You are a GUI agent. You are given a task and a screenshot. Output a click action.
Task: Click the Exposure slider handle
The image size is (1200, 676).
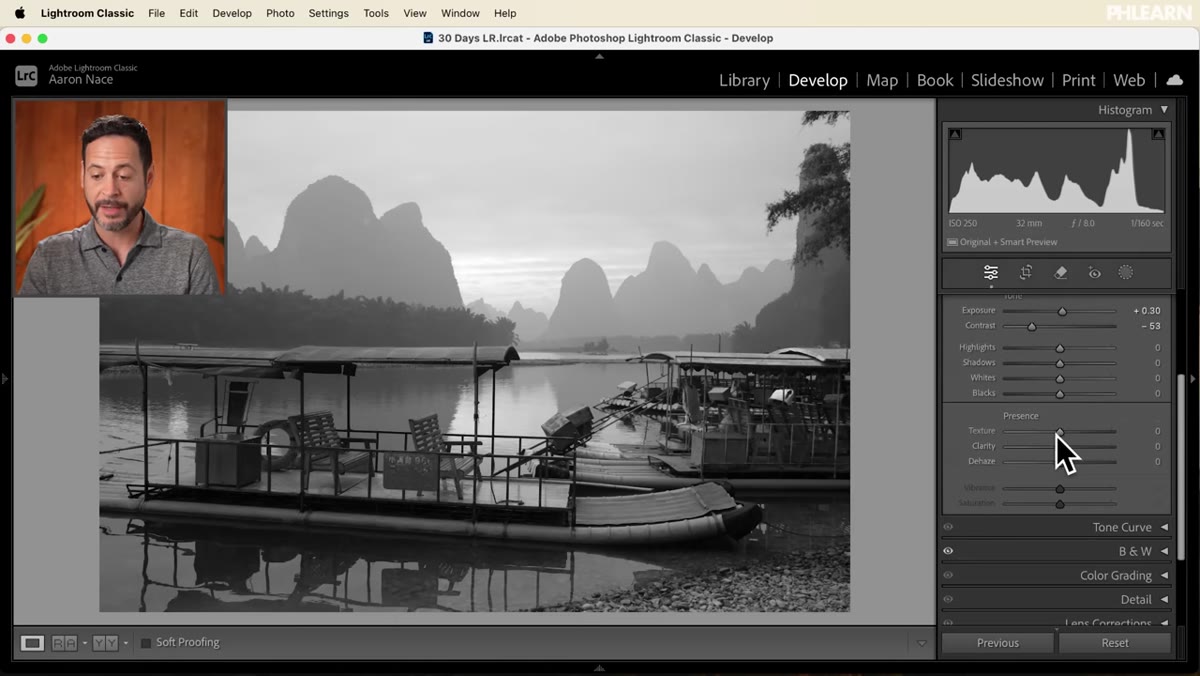(x=1062, y=311)
